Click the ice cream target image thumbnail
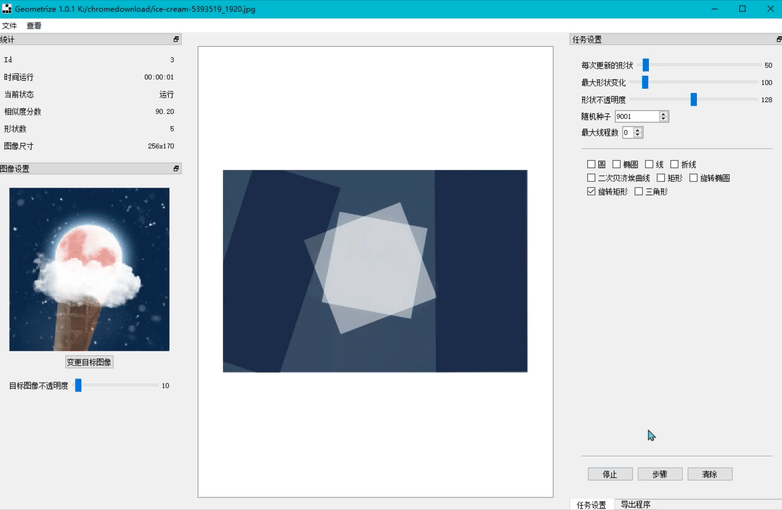 (89, 269)
